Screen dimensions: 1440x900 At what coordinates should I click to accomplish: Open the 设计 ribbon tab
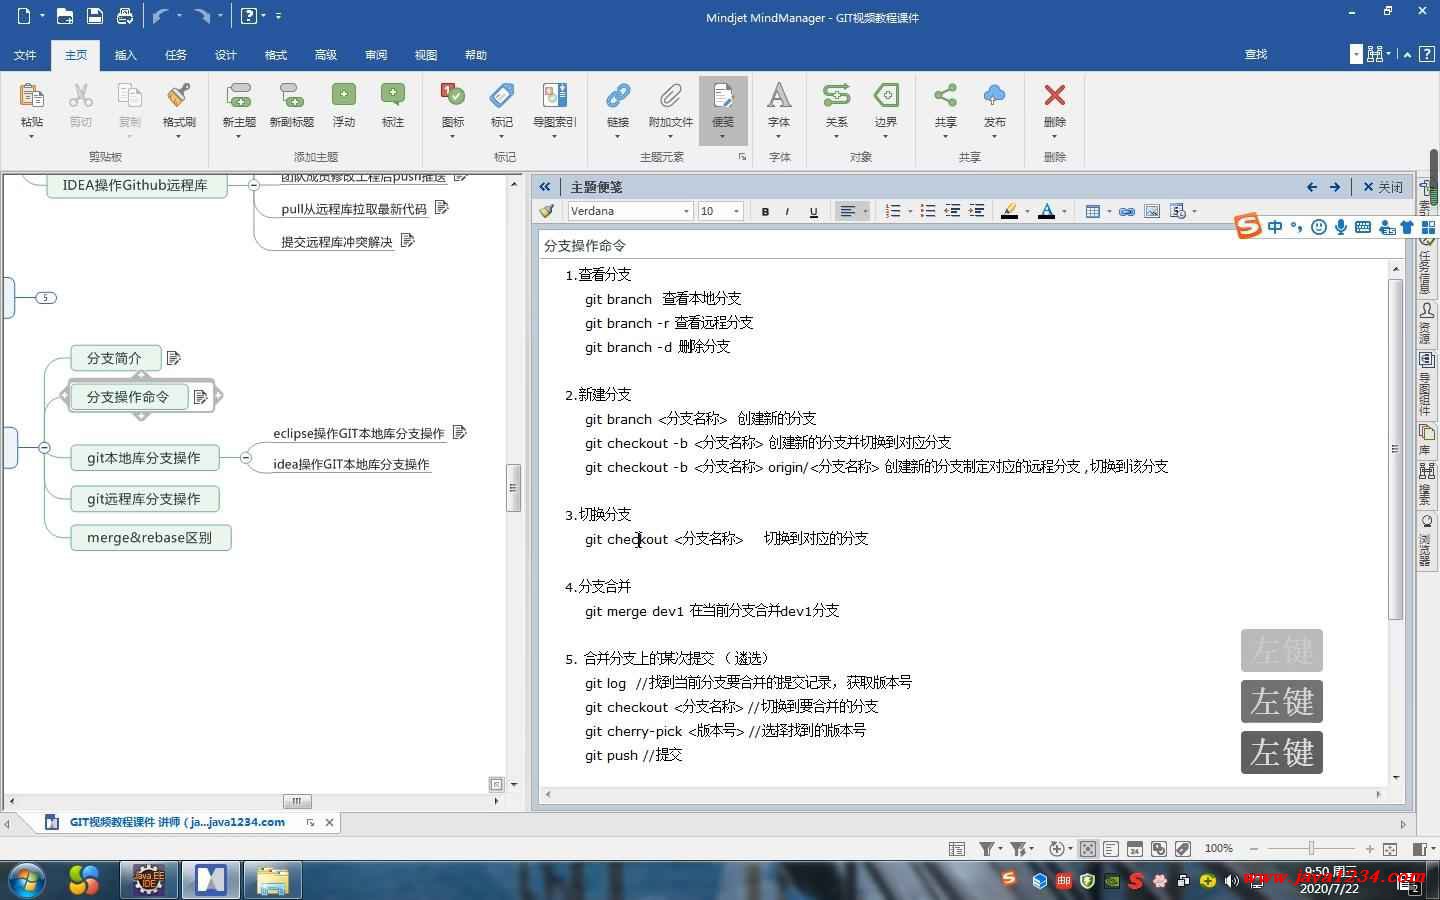226,55
